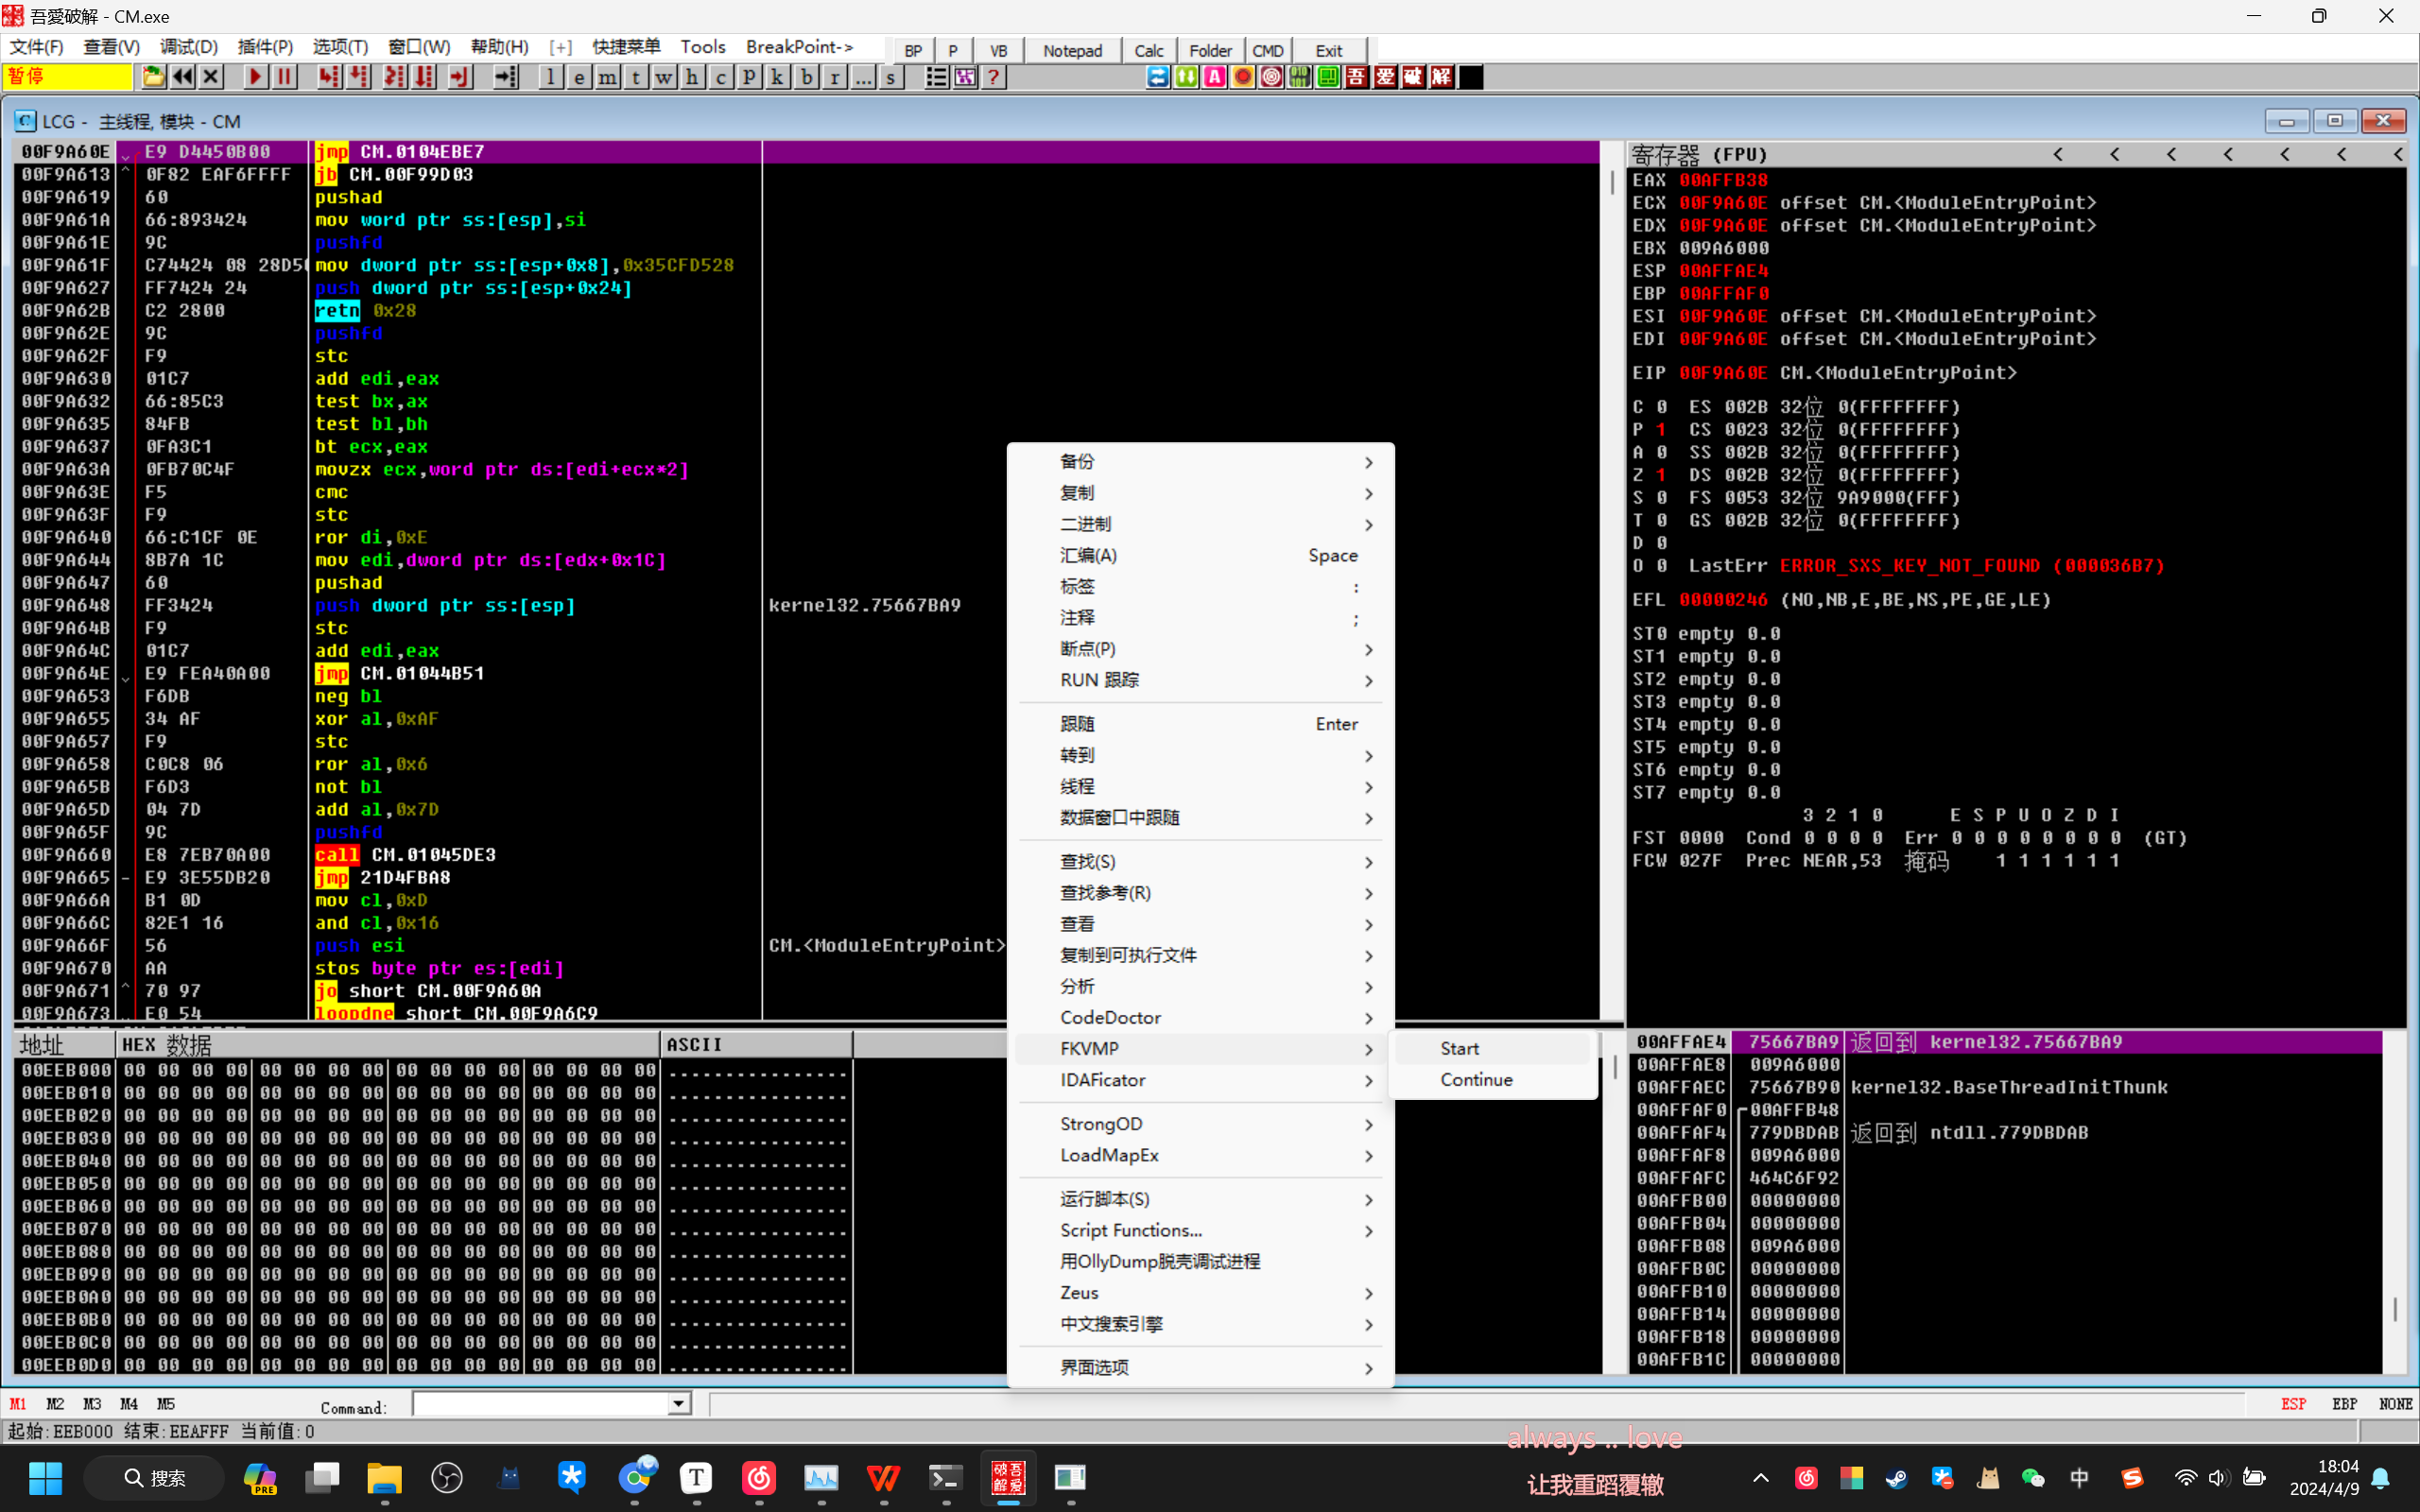2420x1512 pixels.
Task: Open the BreakPoint-> menu
Action: coord(799,47)
